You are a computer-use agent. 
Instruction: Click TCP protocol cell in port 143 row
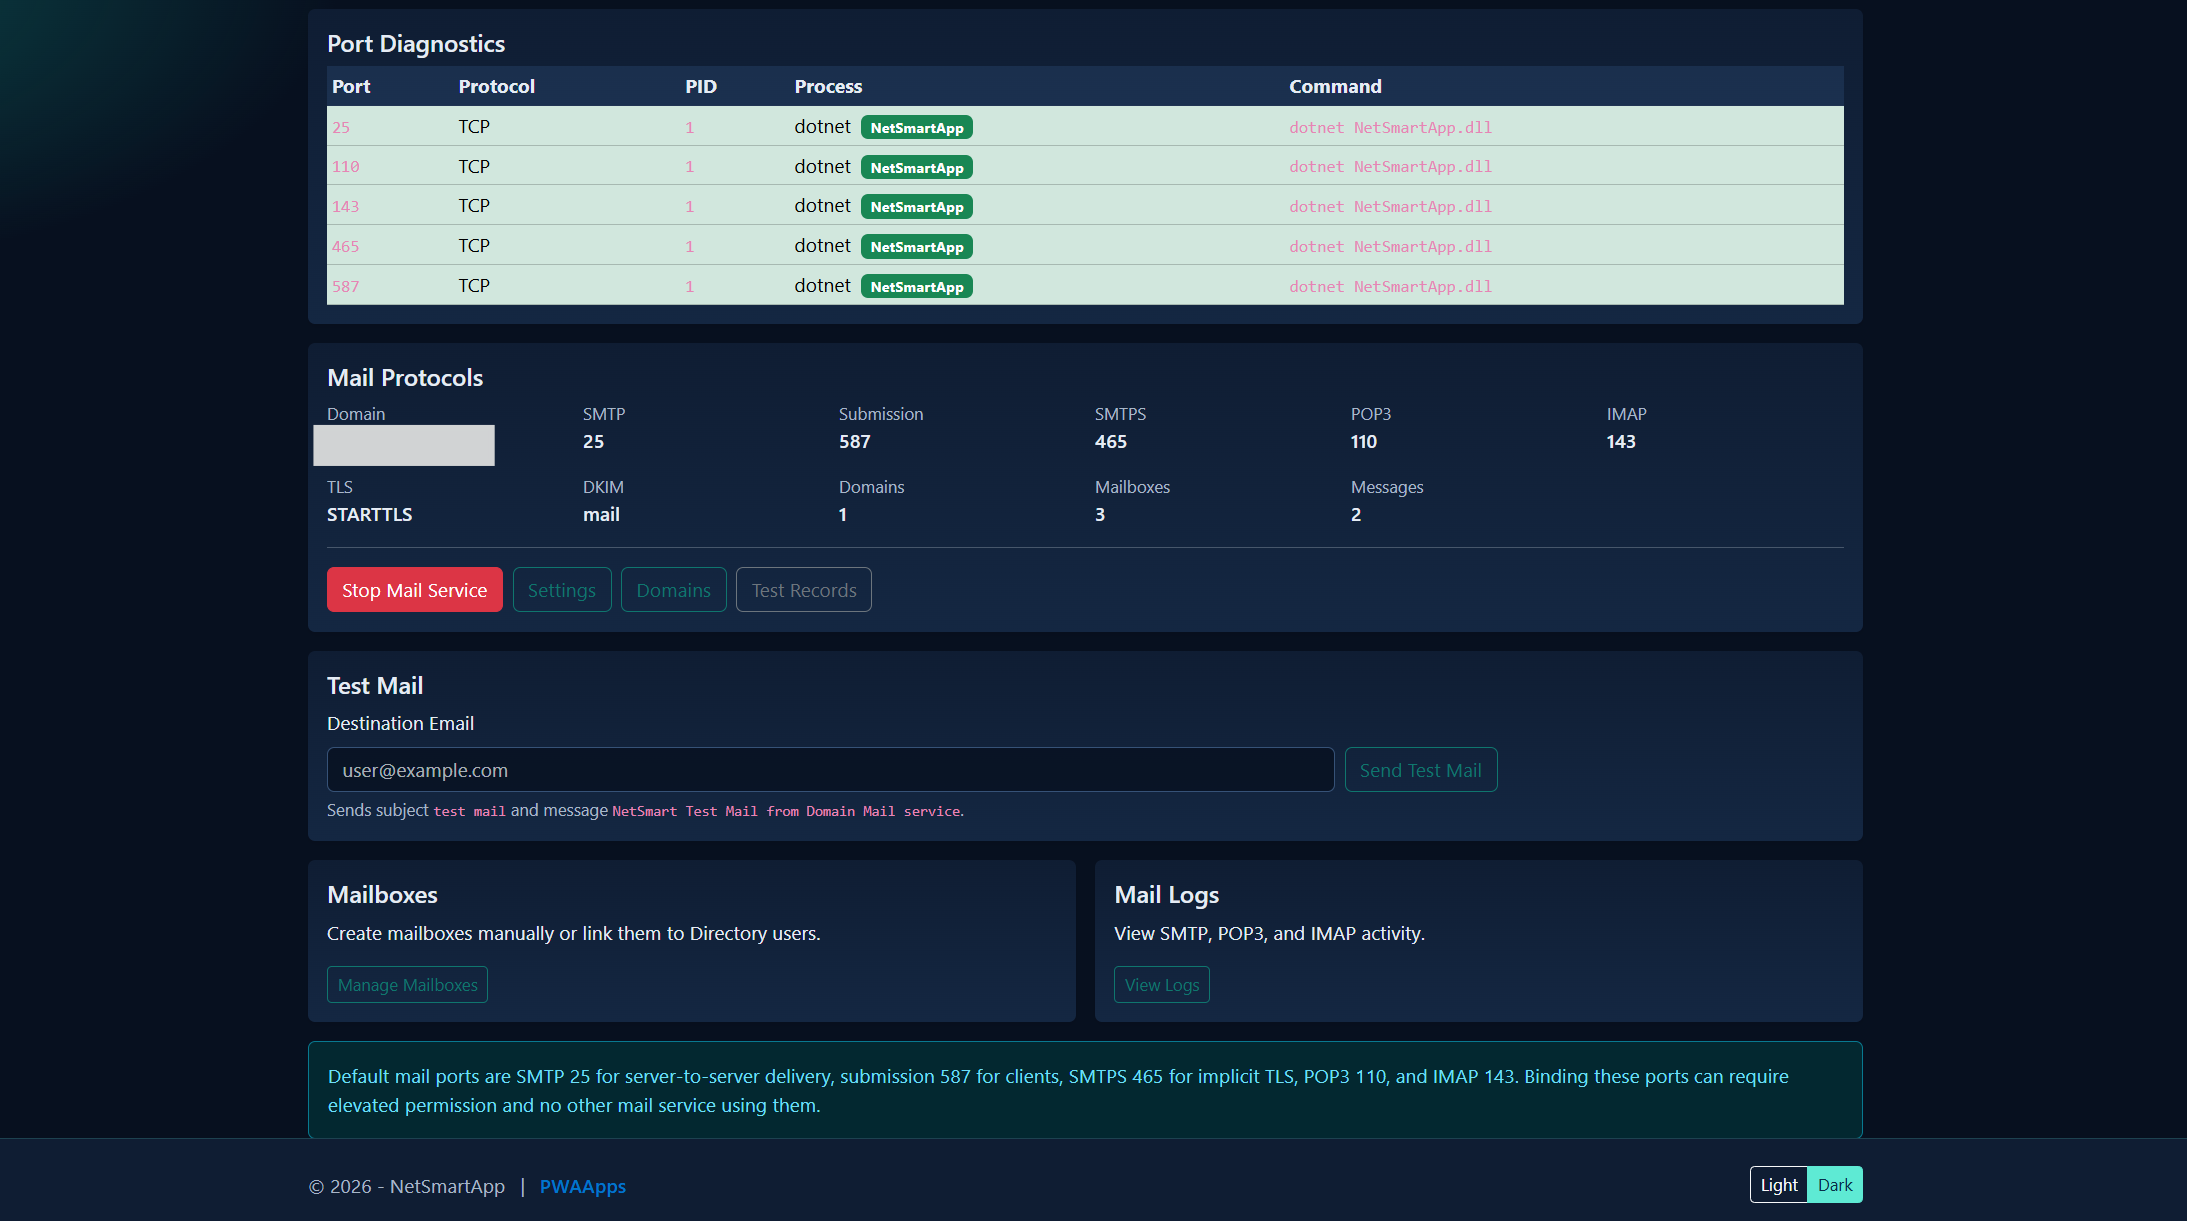pyautogui.click(x=474, y=206)
